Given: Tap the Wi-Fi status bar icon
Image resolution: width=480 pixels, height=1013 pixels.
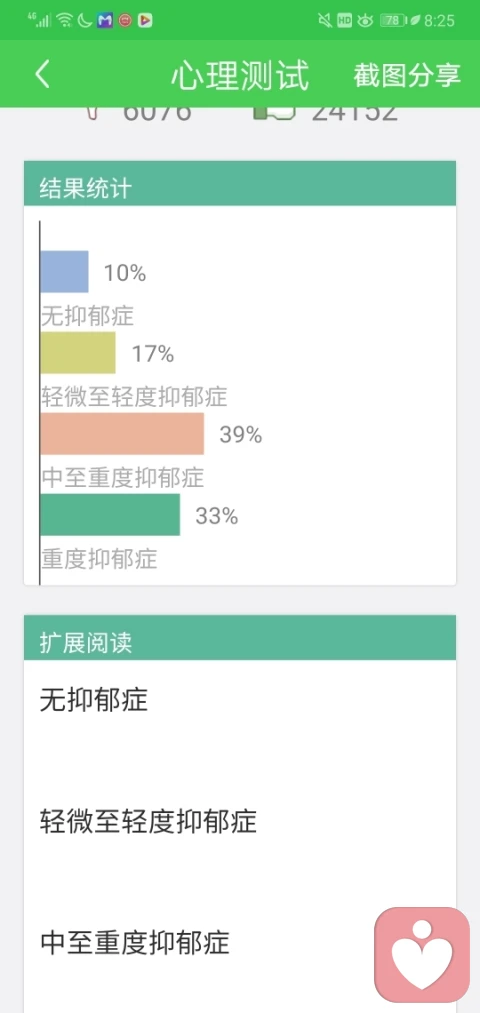Looking at the screenshot, I should pyautogui.click(x=64, y=20).
